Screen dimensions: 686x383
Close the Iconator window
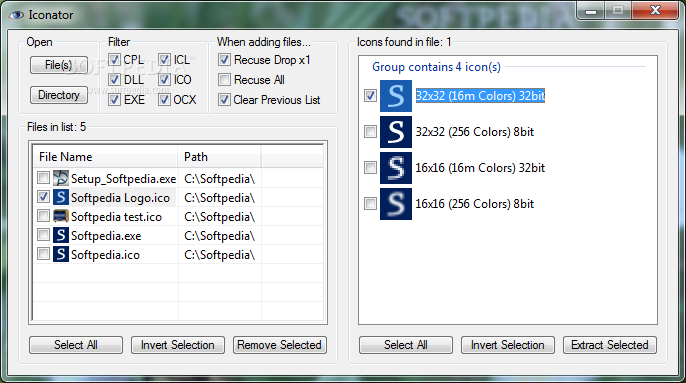pos(655,11)
